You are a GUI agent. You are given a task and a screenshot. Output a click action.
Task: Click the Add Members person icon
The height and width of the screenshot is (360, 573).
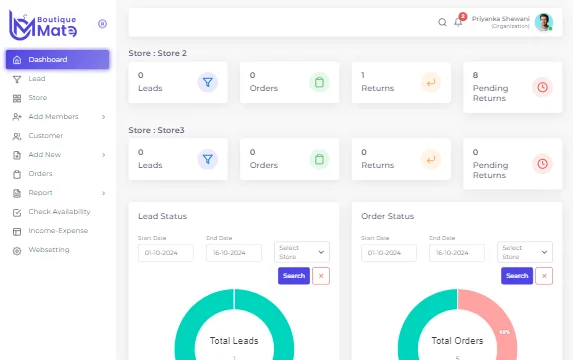[17, 117]
